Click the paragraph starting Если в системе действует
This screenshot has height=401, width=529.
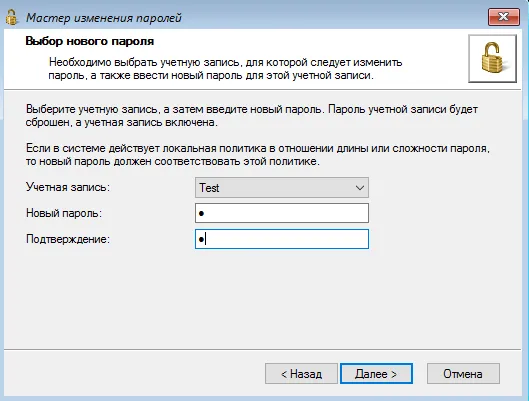pos(258,155)
